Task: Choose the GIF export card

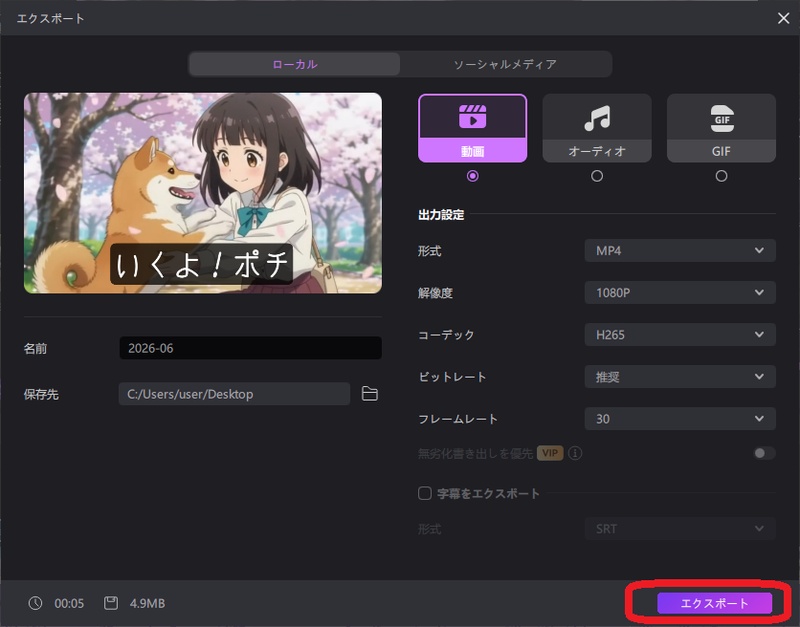Action: 721,128
